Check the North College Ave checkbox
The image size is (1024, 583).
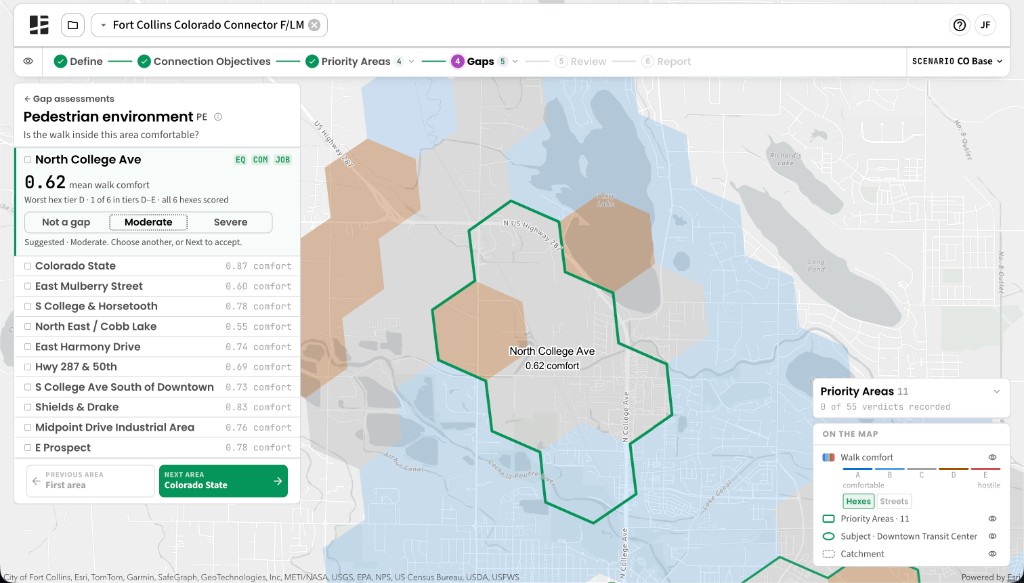tap(27, 159)
